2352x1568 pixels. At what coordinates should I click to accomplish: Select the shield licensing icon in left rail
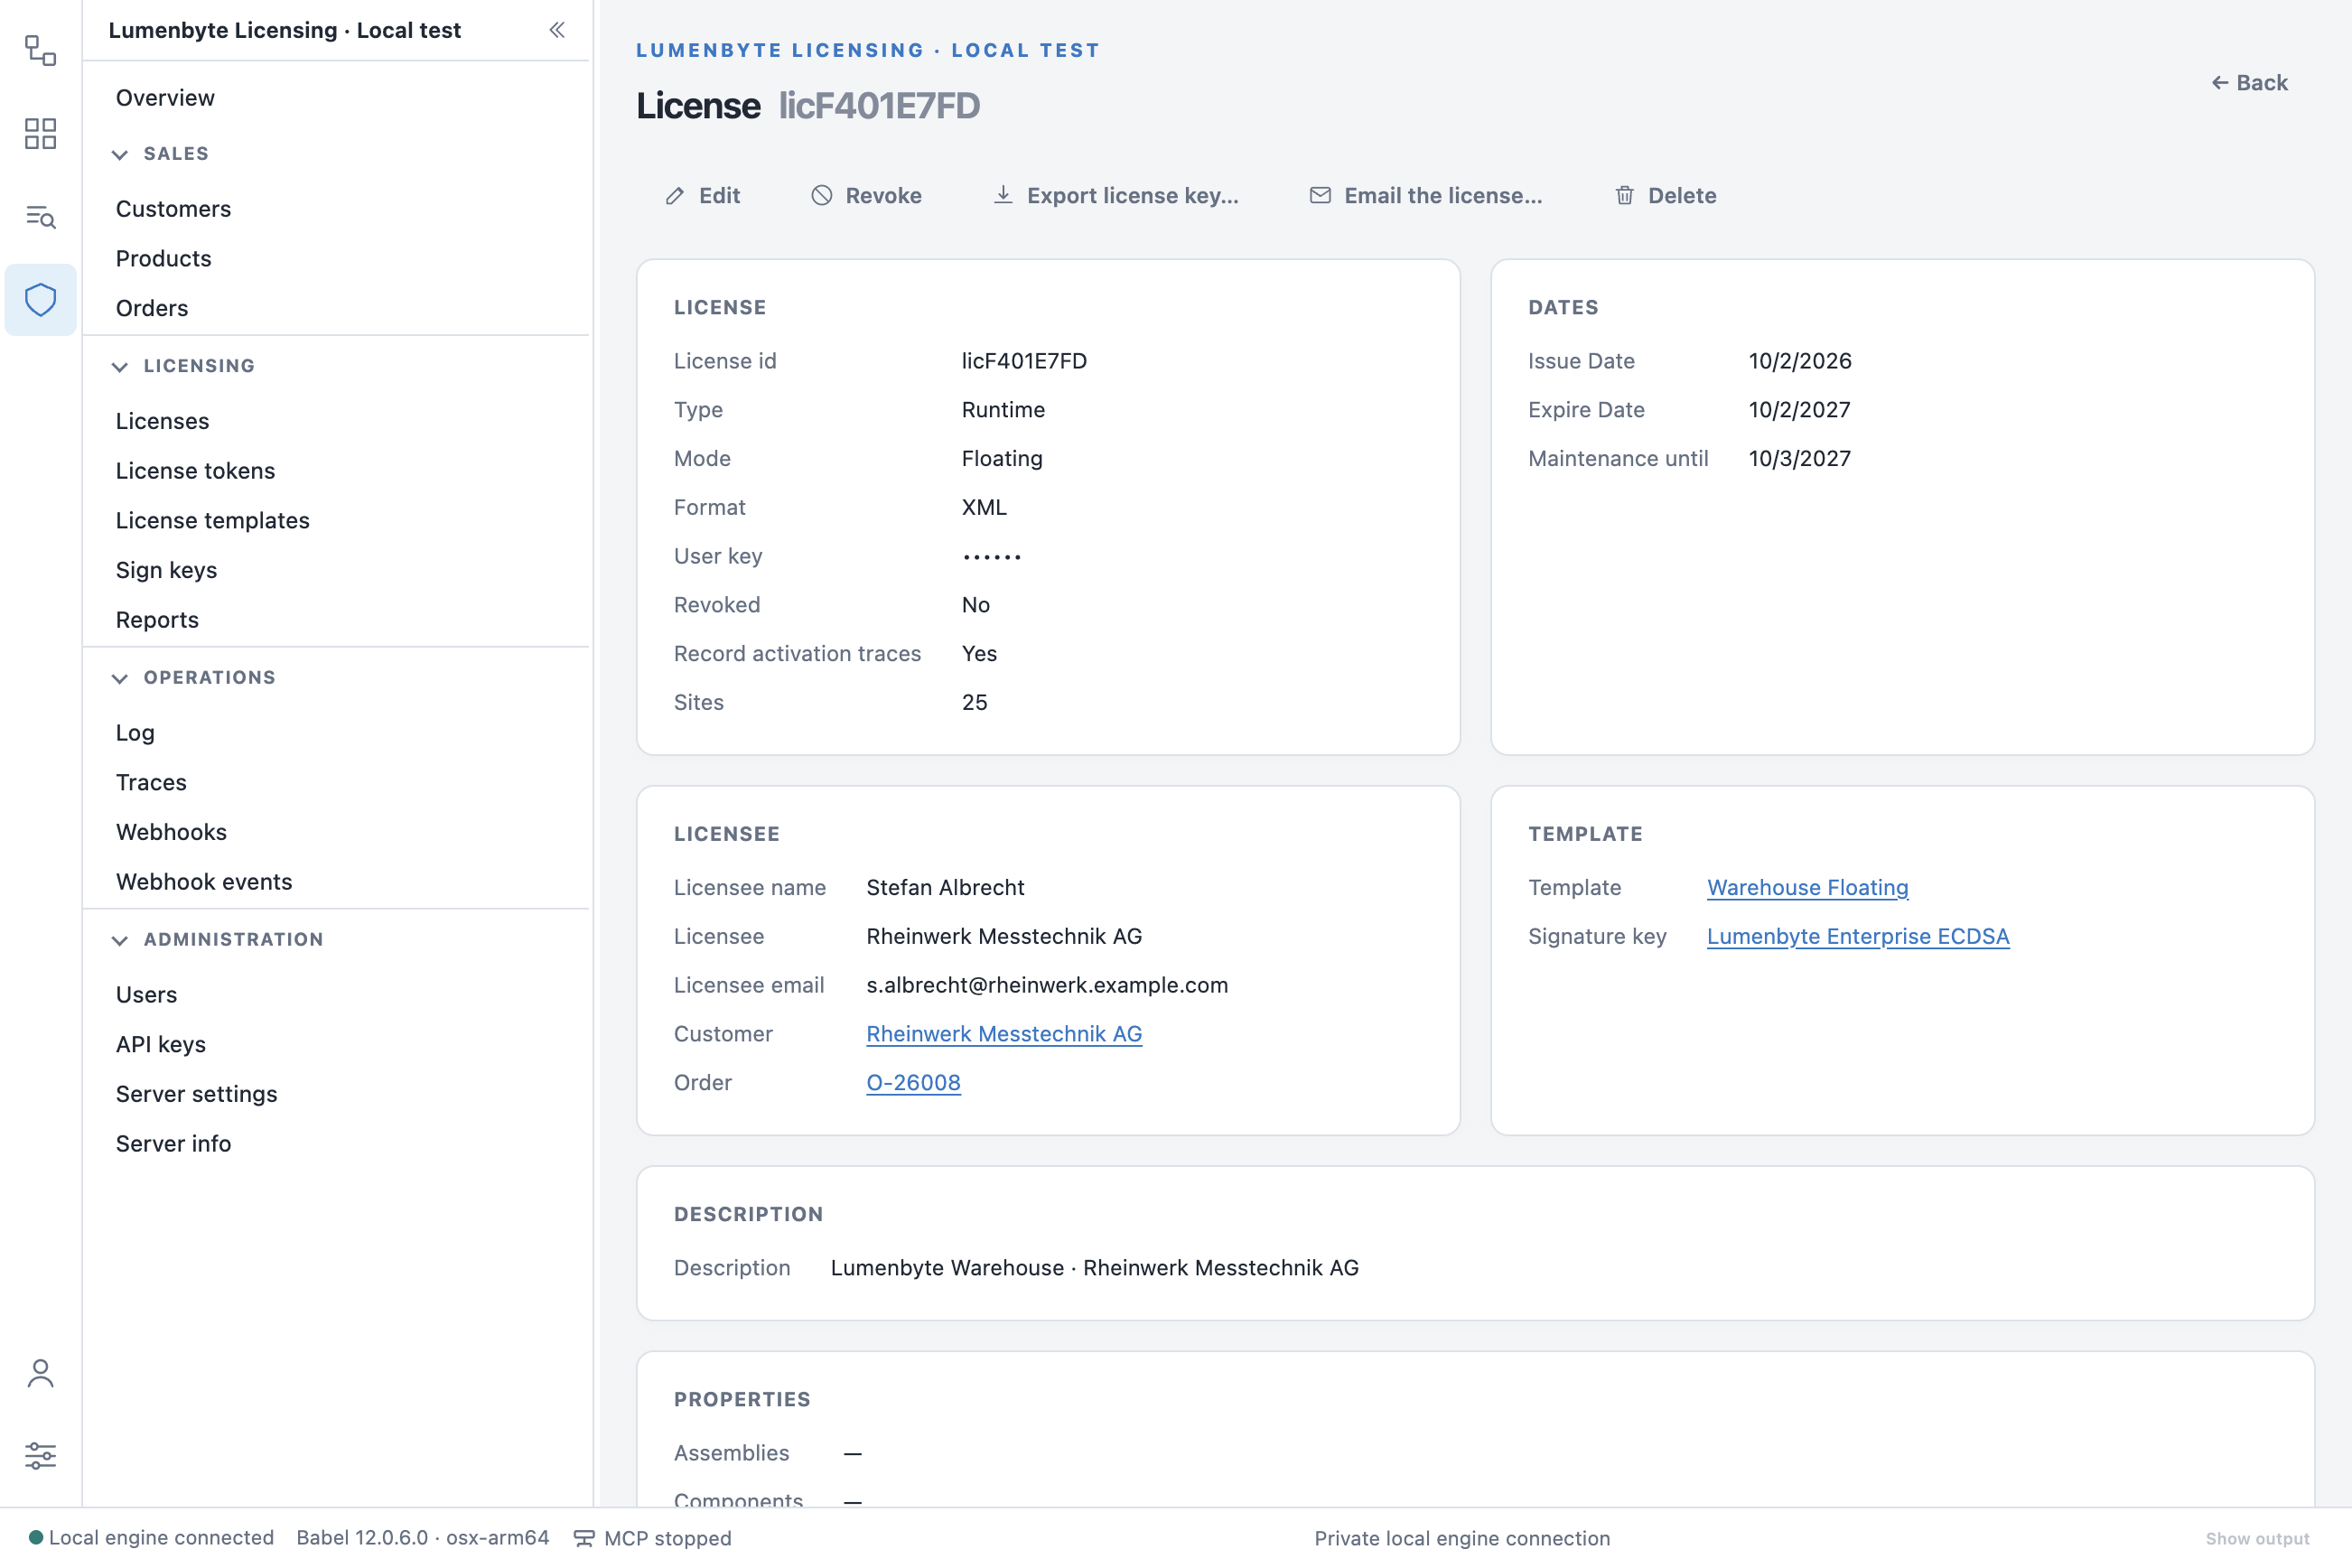[x=40, y=299]
